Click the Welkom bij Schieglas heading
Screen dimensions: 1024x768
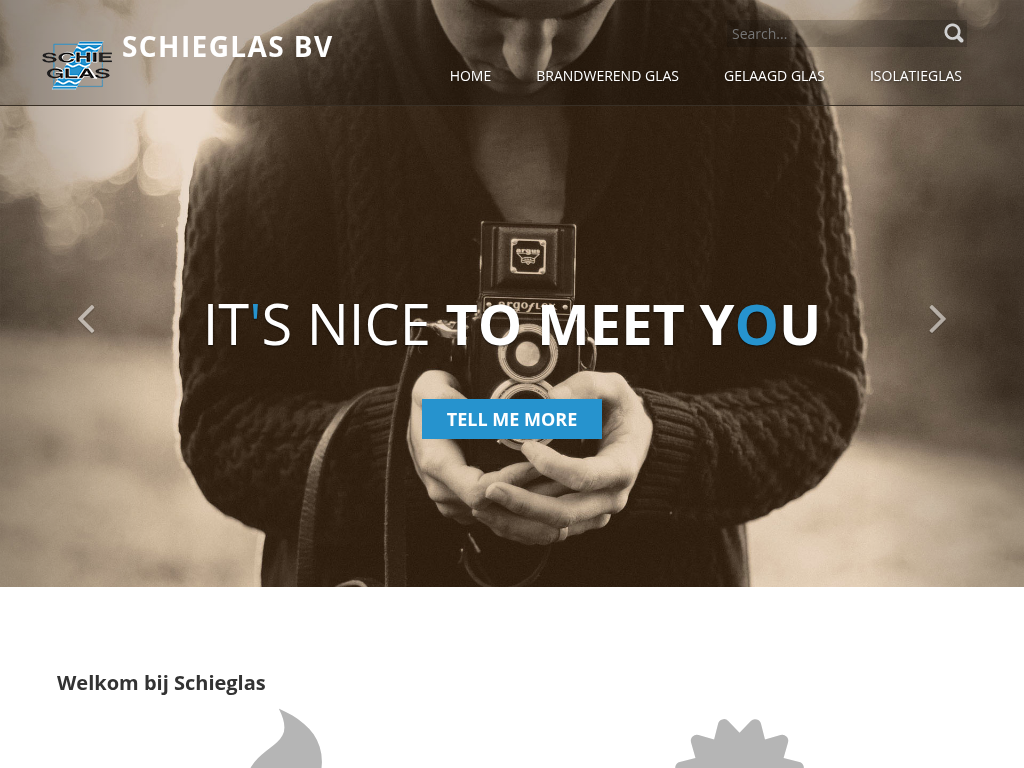click(161, 683)
